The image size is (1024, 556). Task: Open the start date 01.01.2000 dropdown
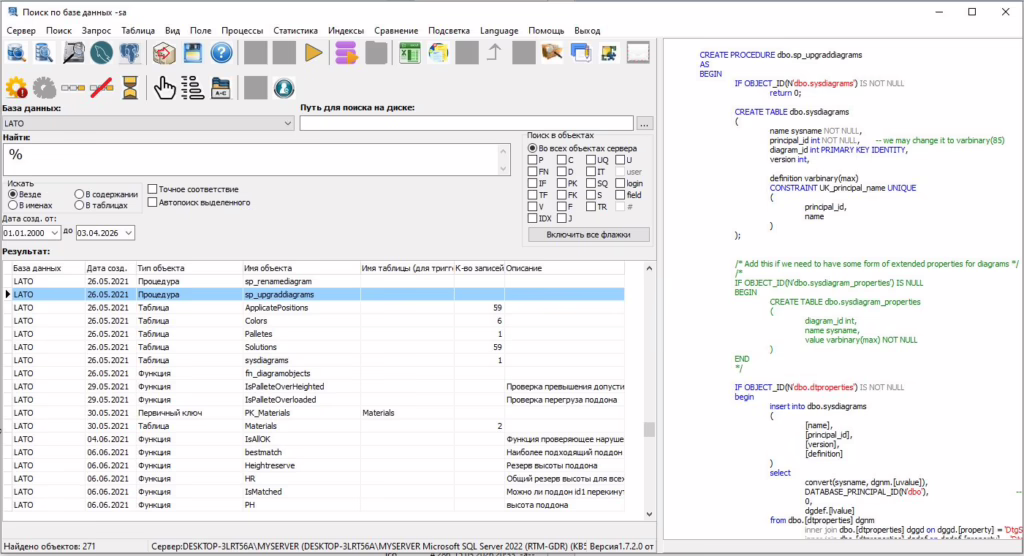54,233
